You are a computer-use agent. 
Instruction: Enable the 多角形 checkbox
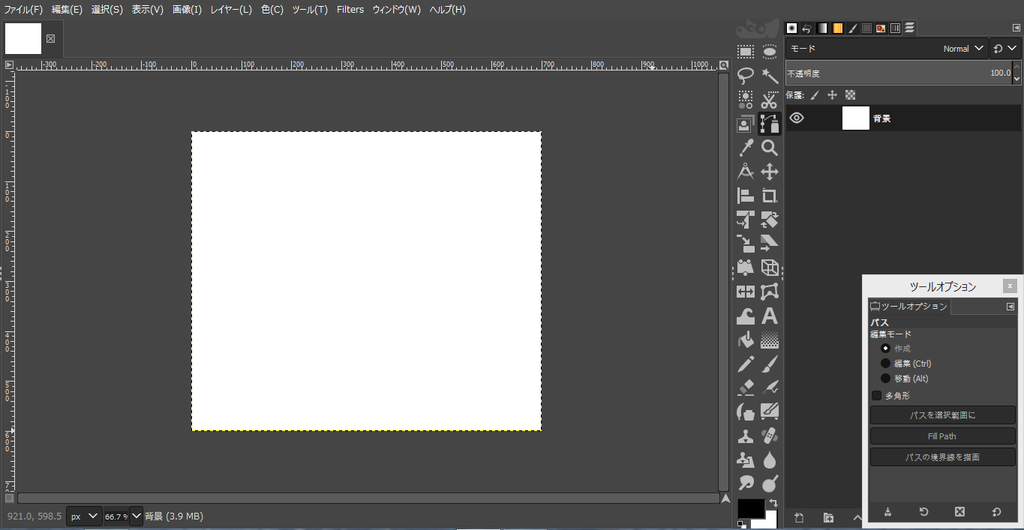click(x=876, y=396)
